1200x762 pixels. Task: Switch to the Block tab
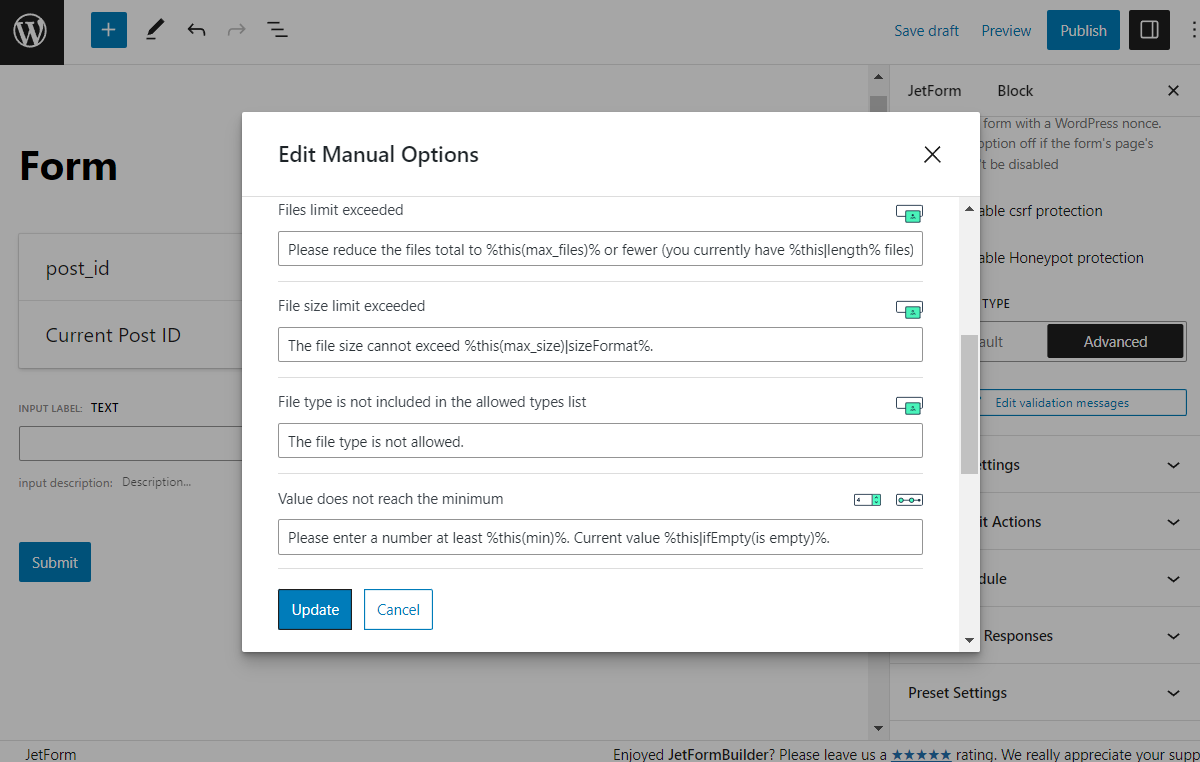(1015, 91)
